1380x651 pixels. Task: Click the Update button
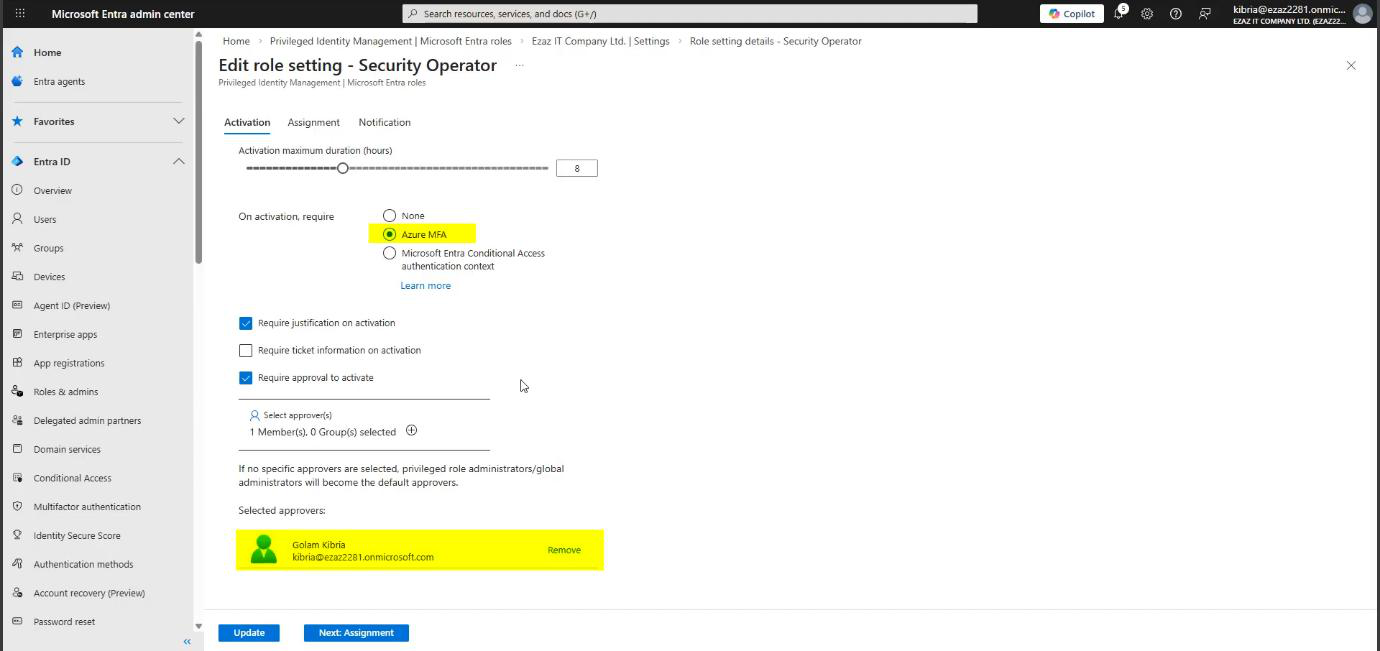coord(249,633)
